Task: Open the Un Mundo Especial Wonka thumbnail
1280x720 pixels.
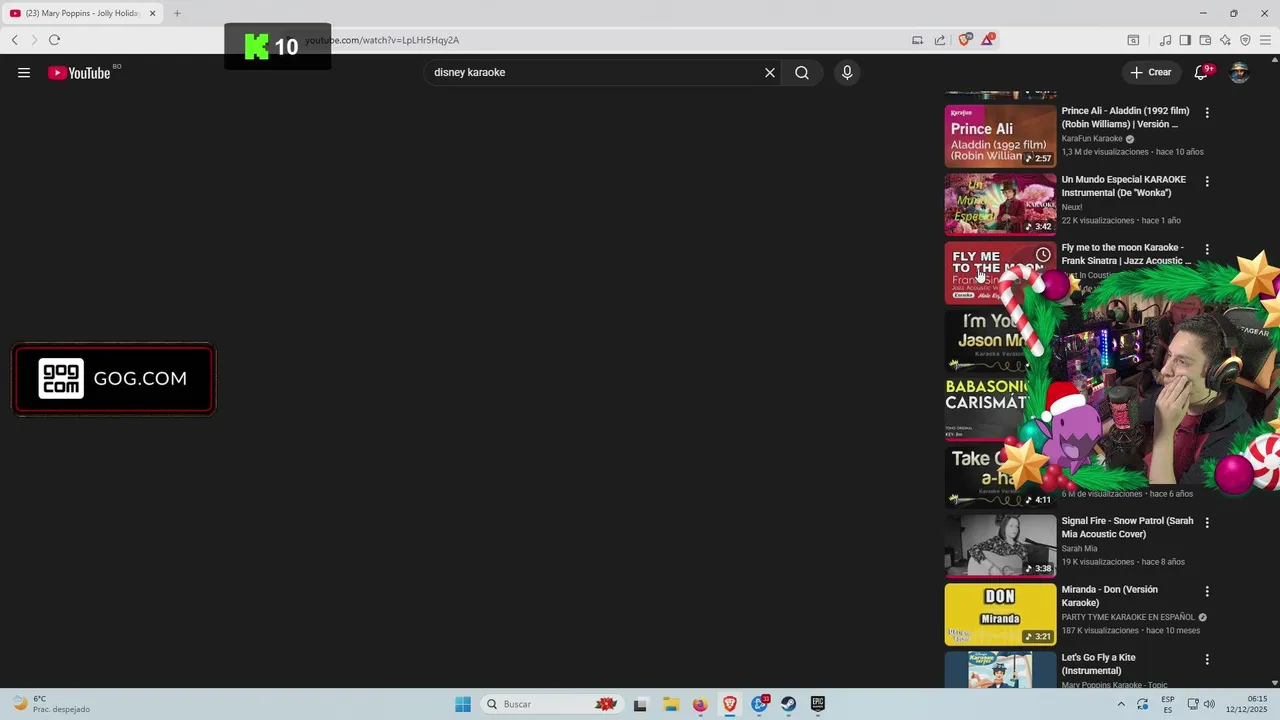Action: click(1000, 205)
